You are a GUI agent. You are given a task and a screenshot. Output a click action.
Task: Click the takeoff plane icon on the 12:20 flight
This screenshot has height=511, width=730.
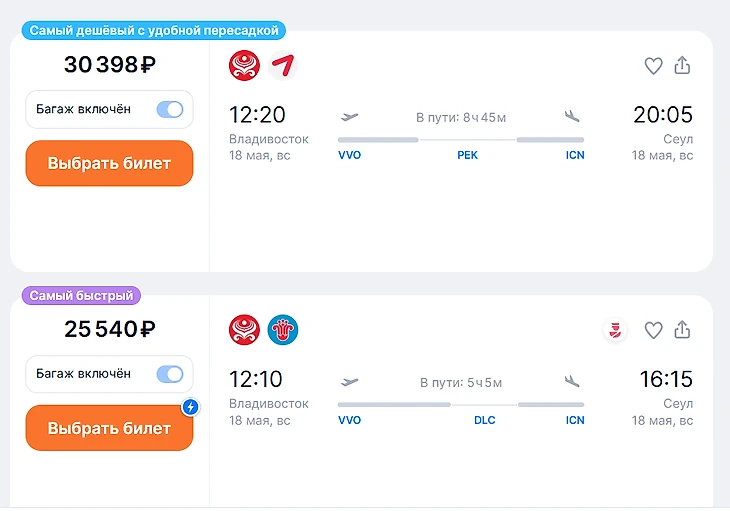pos(349,116)
